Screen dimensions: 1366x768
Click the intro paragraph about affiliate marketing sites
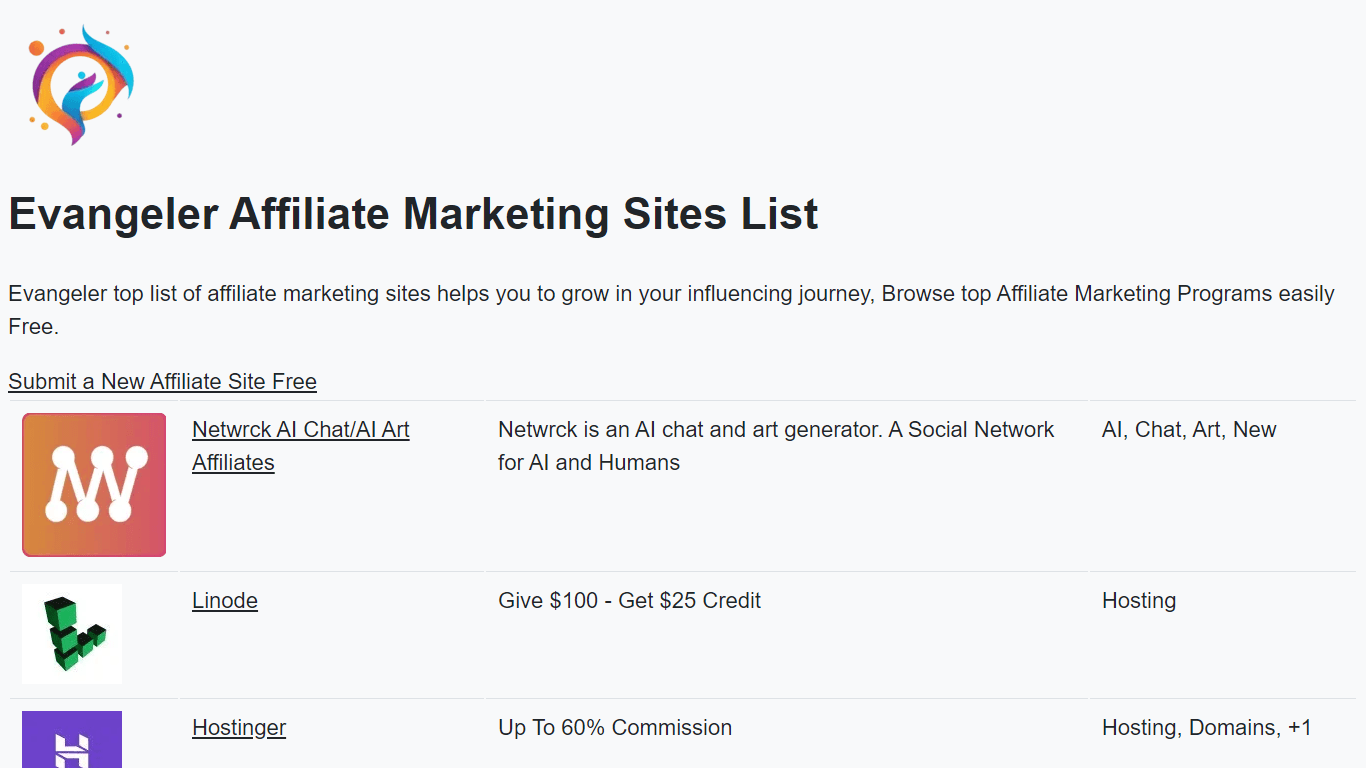pyautogui.click(x=671, y=310)
